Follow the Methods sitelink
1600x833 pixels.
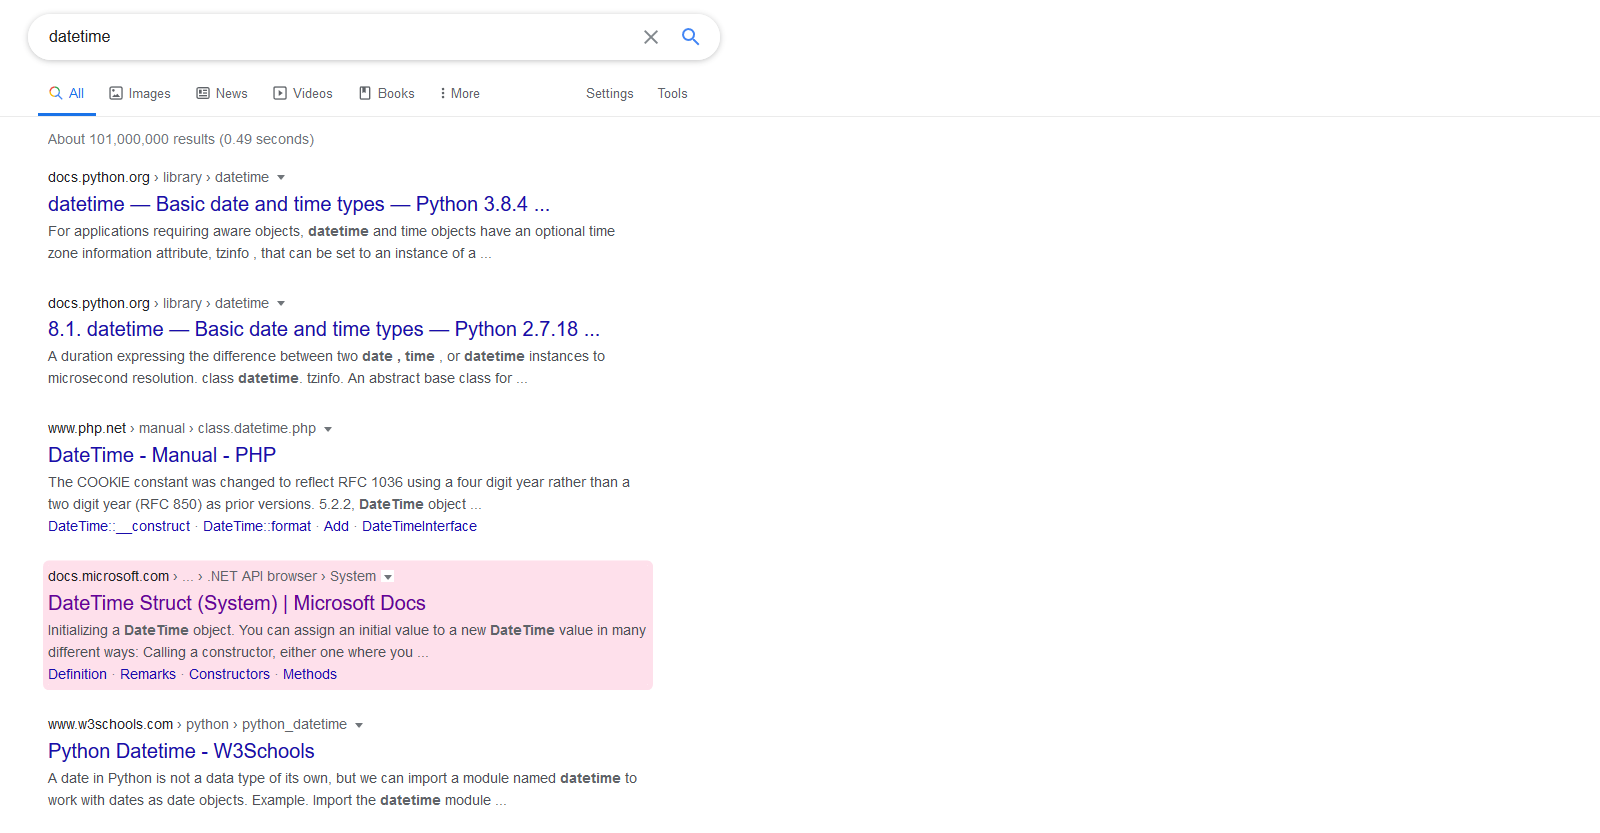pos(310,674)
